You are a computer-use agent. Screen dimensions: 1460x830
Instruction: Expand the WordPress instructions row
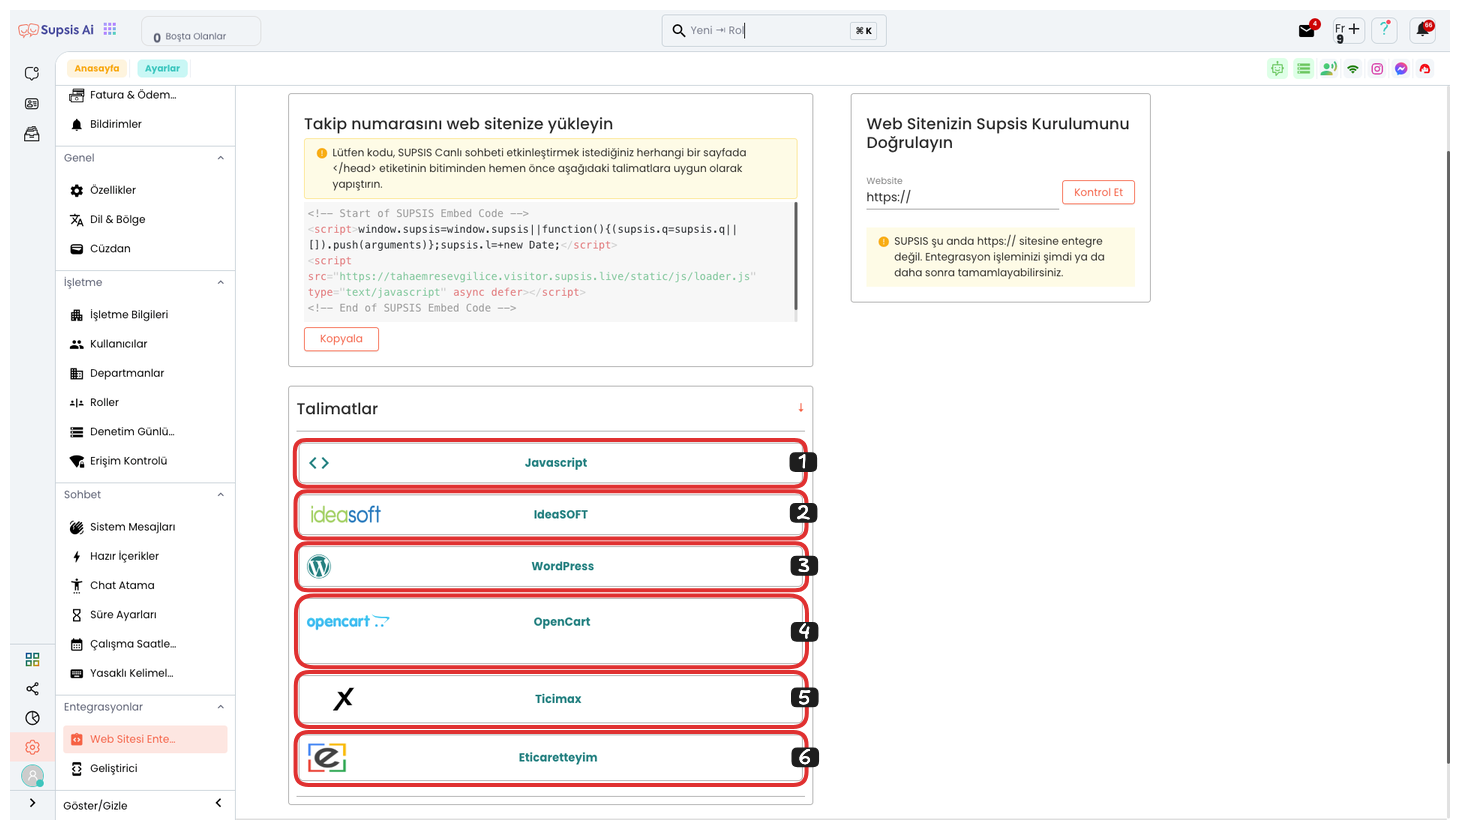(550, 566)
